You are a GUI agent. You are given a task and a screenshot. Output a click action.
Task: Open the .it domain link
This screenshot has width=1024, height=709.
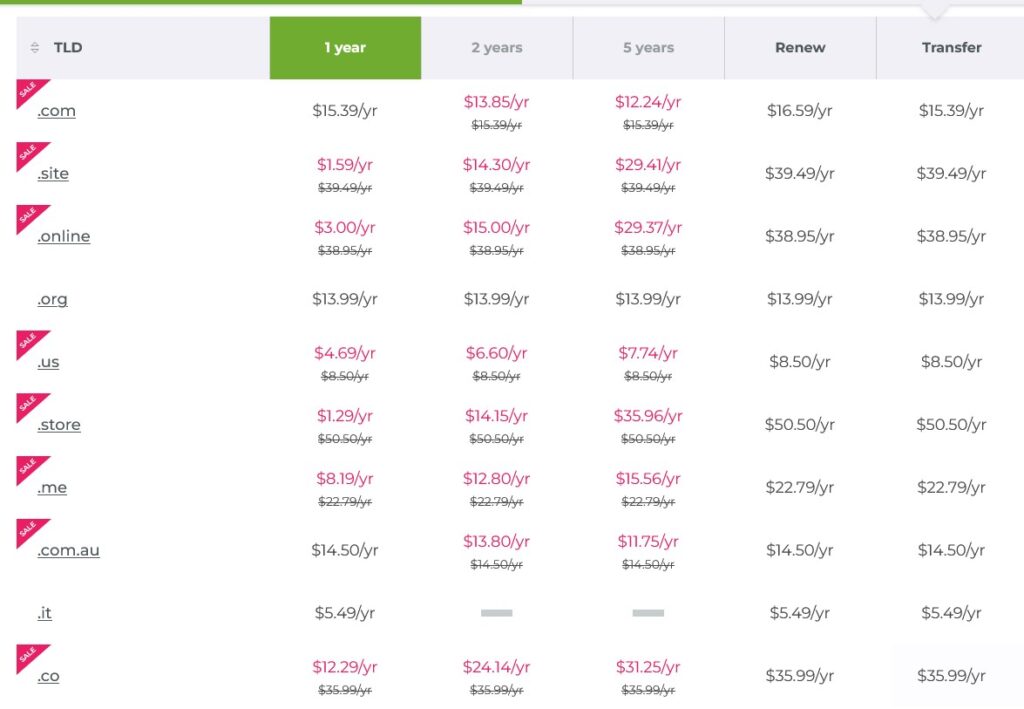(x=44, y=613)
